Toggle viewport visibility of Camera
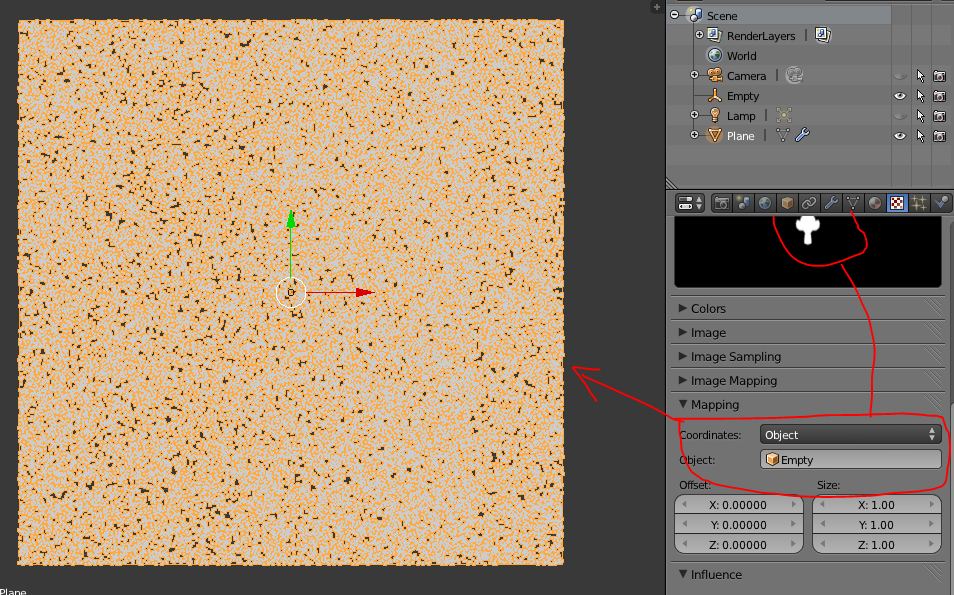 tap(900, 76)
